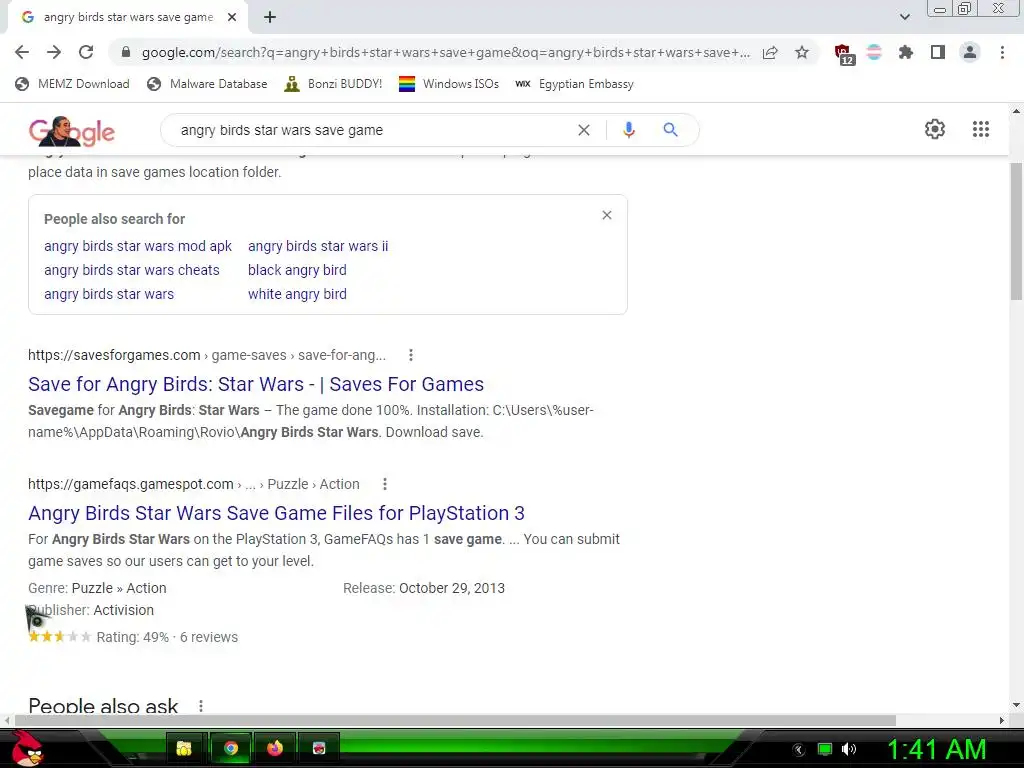The width and height of the screenshot is (1024, 768).
Task: Open the Google apps grid
Action: (981, 129)
